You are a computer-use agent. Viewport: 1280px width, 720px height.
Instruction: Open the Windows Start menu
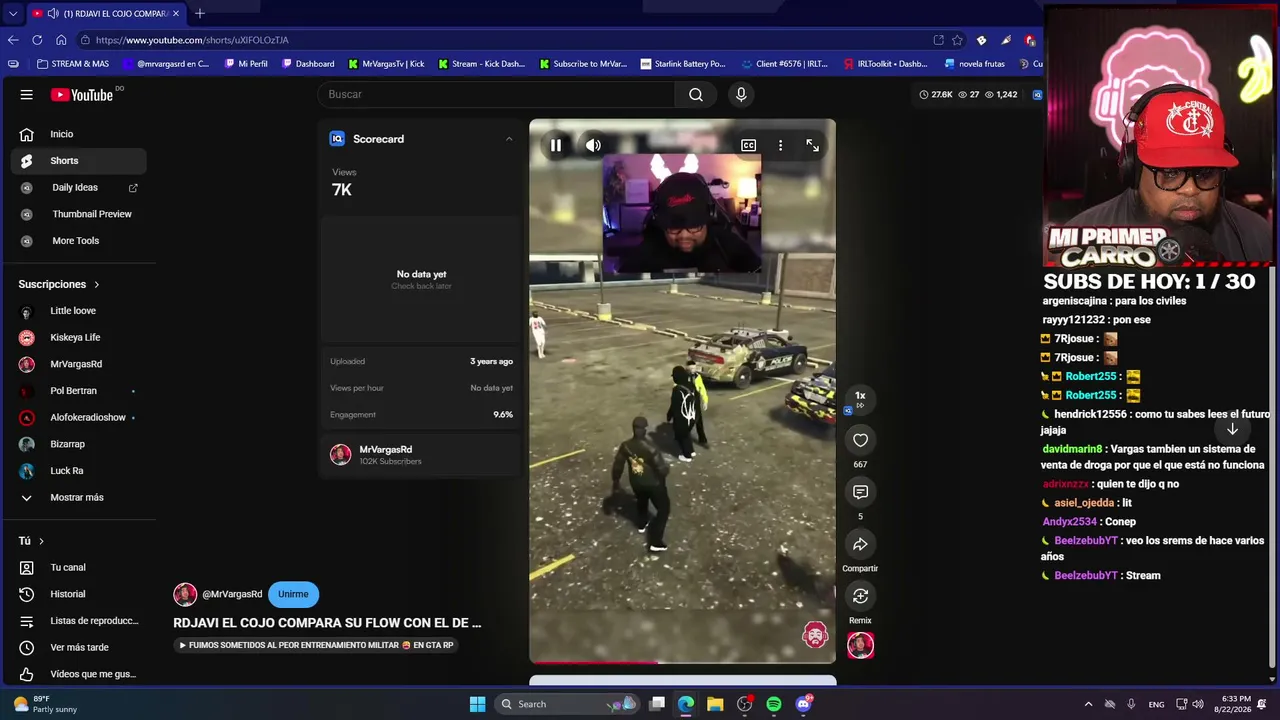pyautogui.click(x=477, y=704)
